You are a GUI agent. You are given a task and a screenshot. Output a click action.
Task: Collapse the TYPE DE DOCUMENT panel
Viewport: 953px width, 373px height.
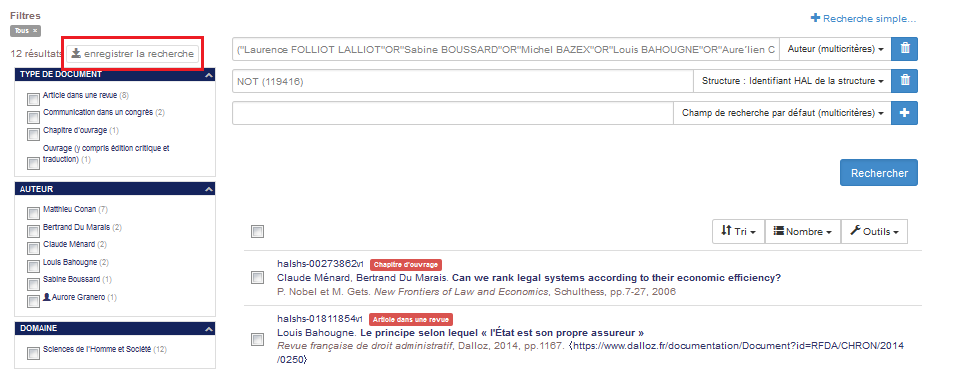208,75
